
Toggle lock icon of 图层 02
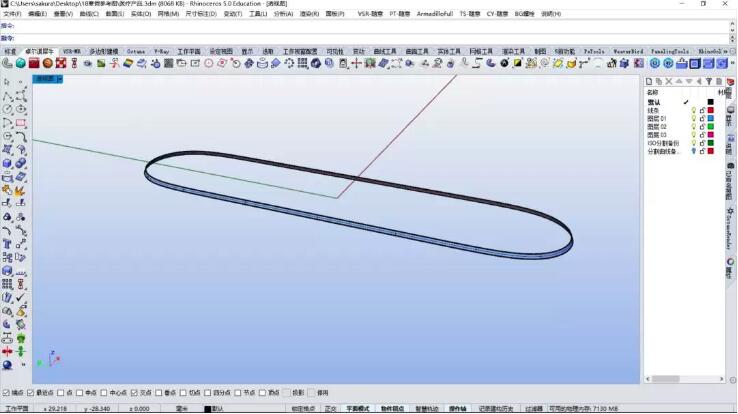702,127
